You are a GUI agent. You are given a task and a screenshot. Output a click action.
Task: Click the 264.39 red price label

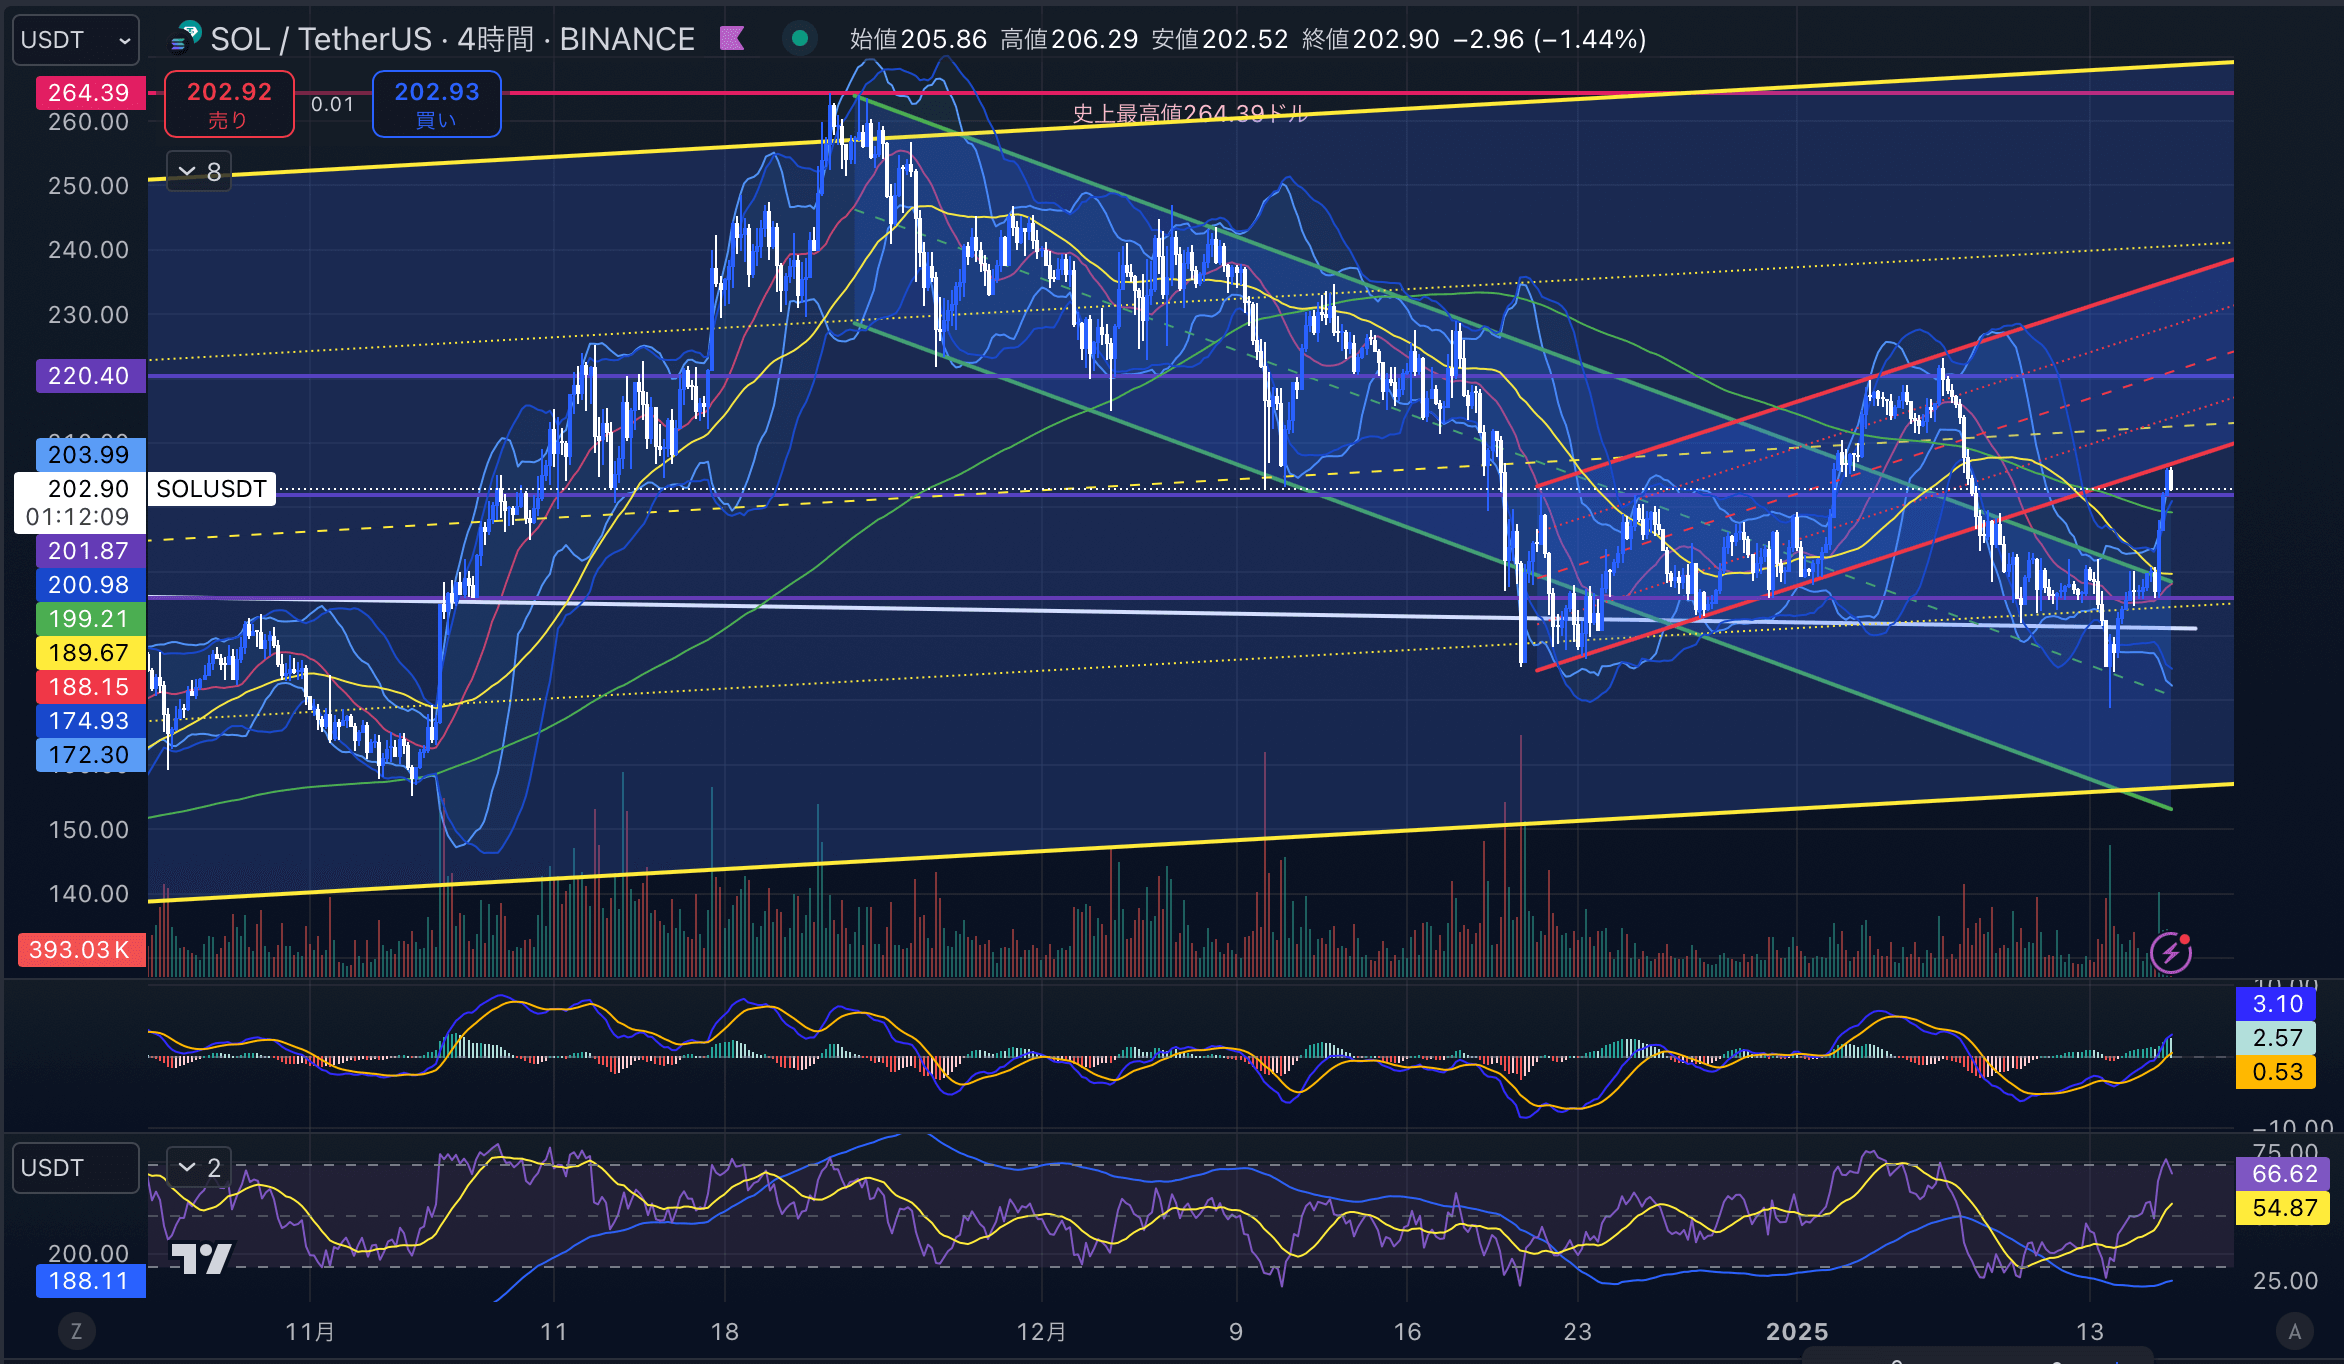tap(90, 93)
